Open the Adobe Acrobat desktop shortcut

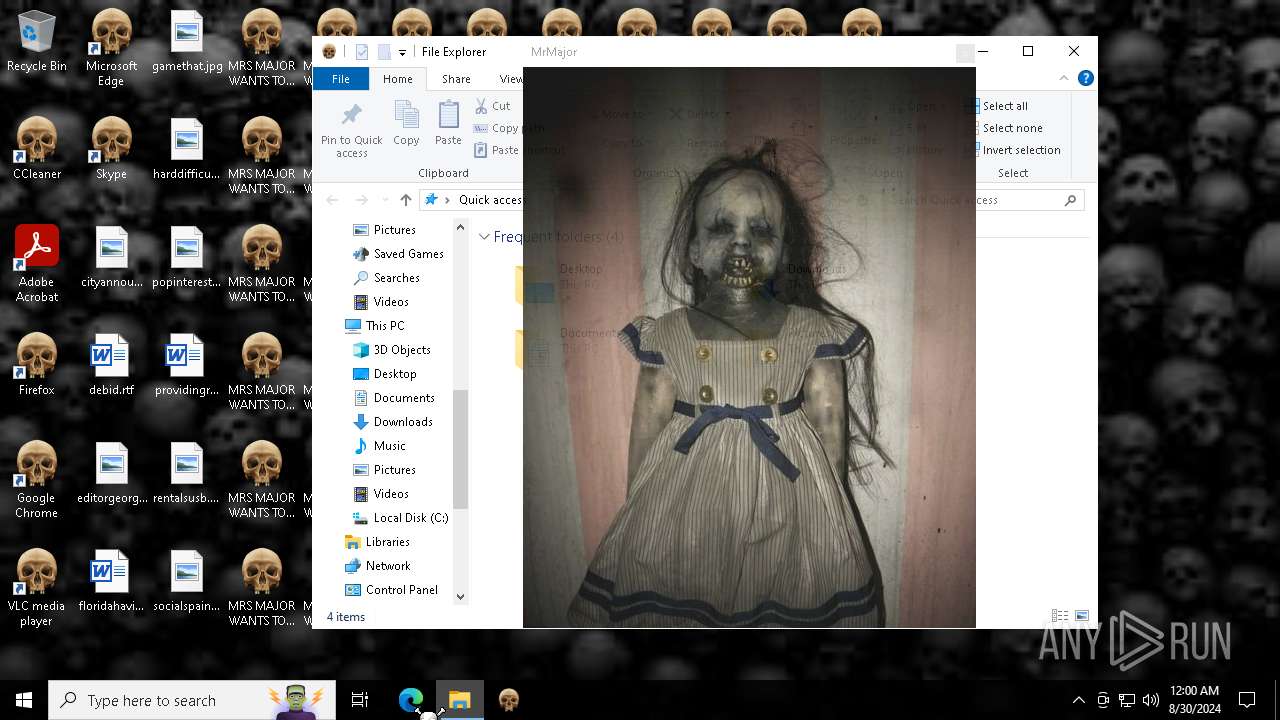point(37,264)
